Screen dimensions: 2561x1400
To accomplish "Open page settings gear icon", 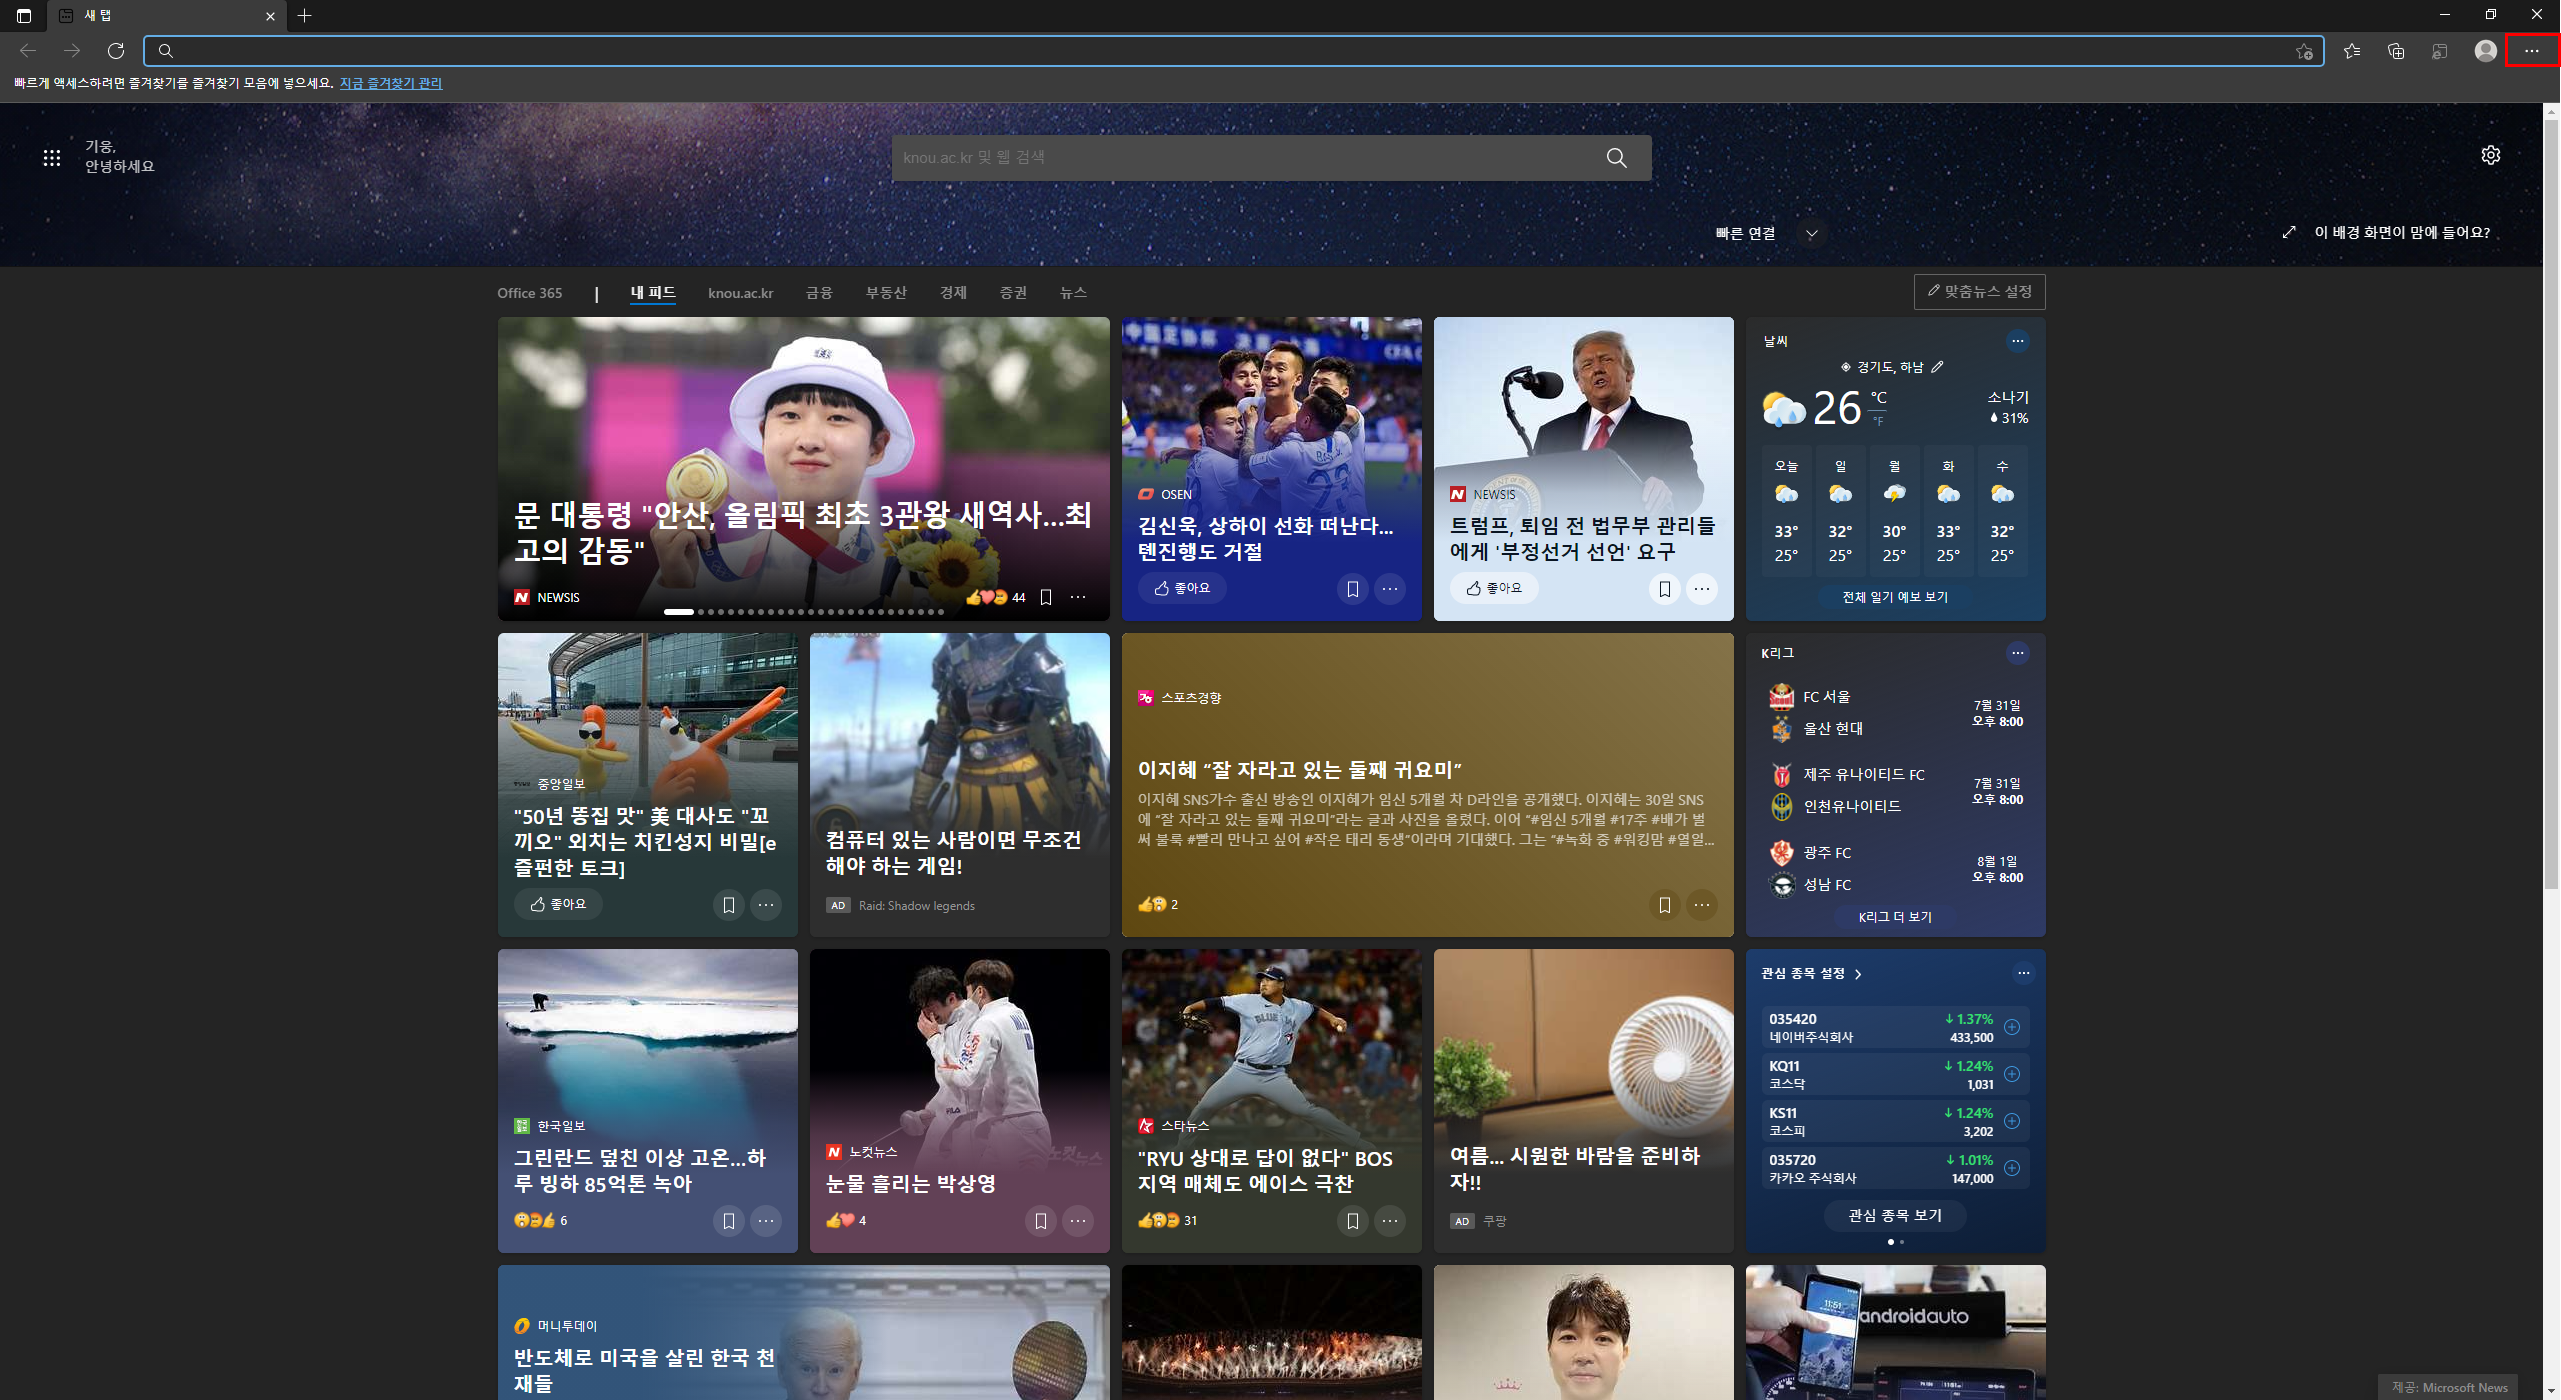I will [x=2490, y=155].
